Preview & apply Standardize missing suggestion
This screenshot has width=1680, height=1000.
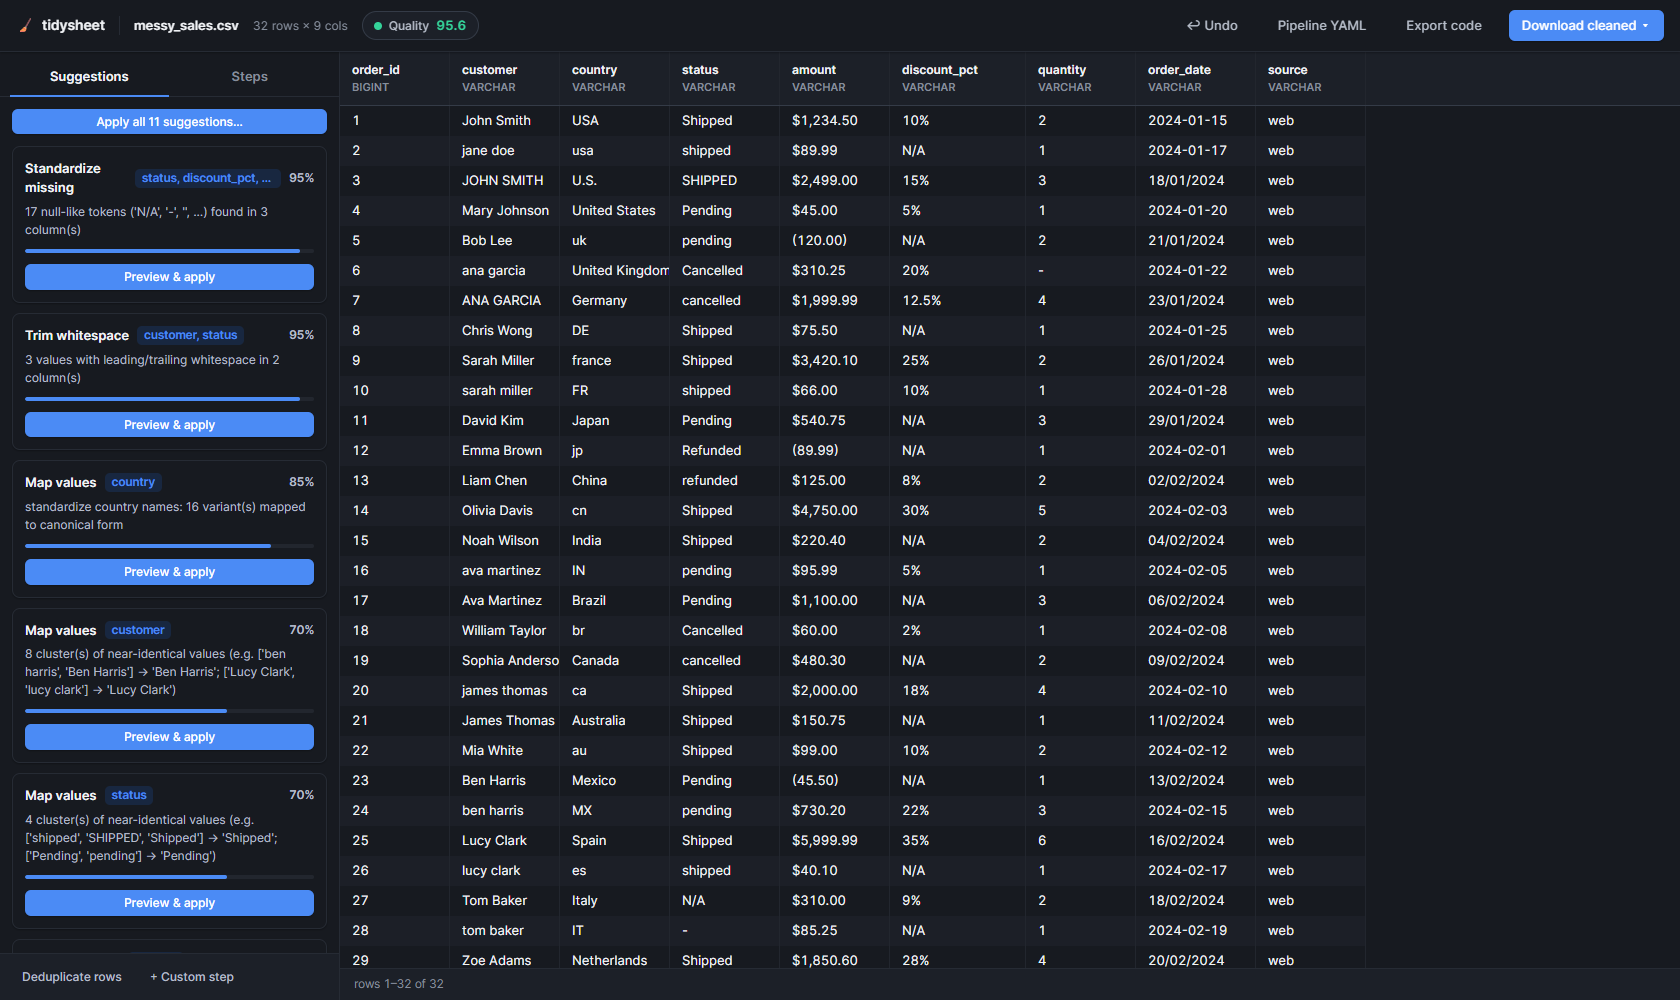coord(169,277)
